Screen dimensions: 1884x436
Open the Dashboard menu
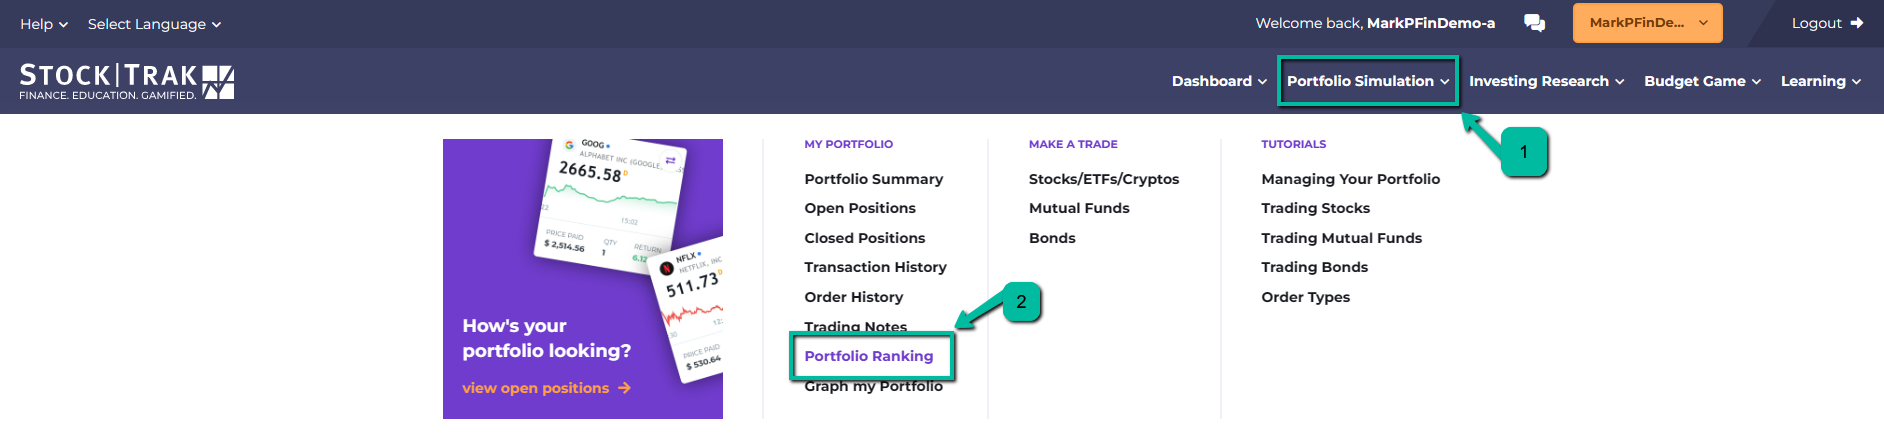point(1219,81)
